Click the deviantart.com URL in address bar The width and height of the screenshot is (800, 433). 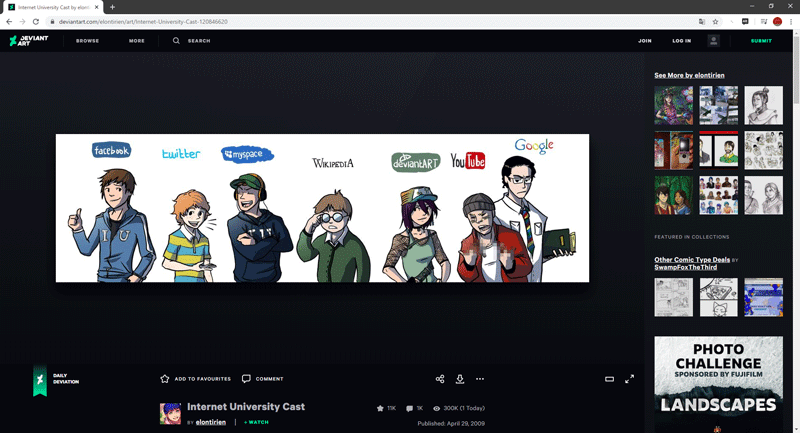coord(143,21)
